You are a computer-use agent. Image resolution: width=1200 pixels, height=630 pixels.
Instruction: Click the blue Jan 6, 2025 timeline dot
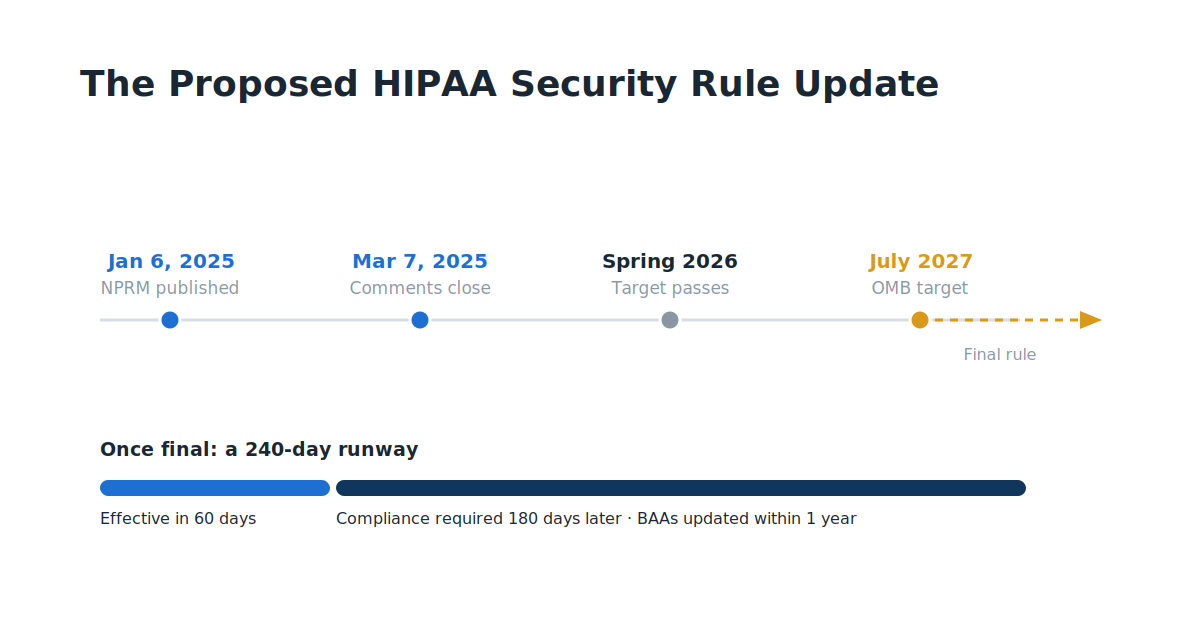pyautogui.click(x=170, y=320)
